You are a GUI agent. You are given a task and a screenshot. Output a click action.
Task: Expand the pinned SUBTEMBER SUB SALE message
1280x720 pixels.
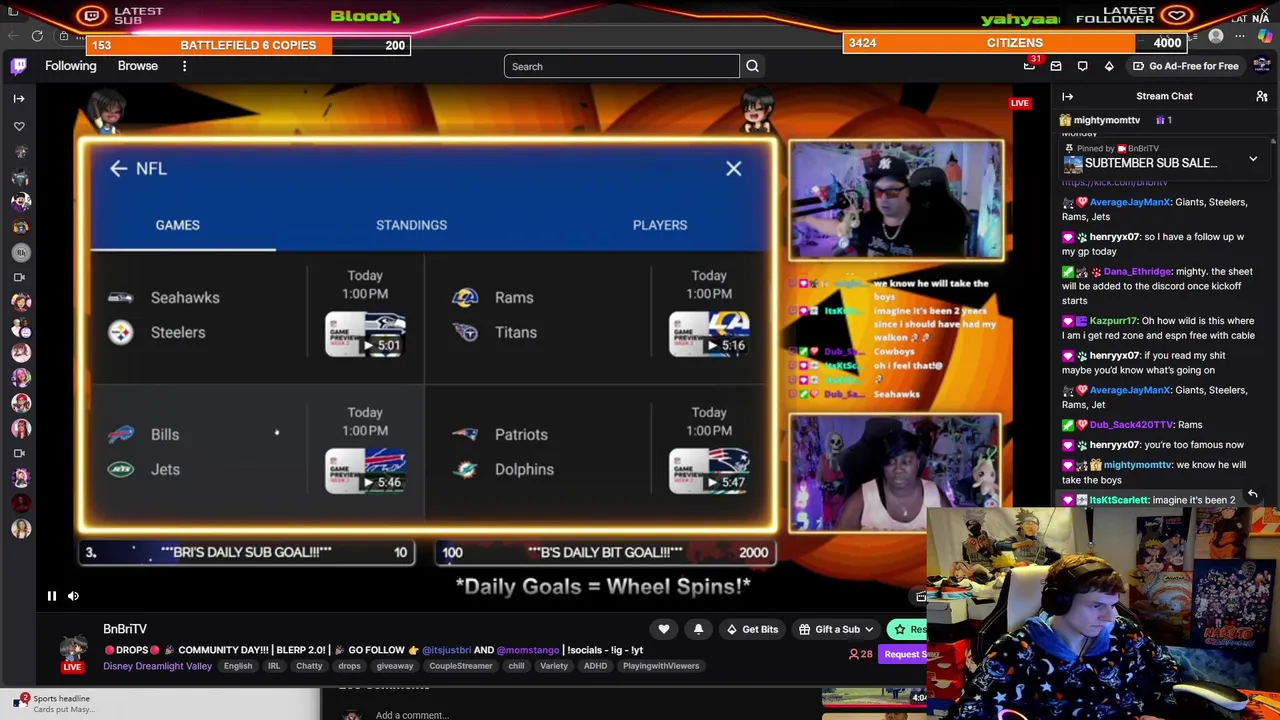pos(1253,159)
